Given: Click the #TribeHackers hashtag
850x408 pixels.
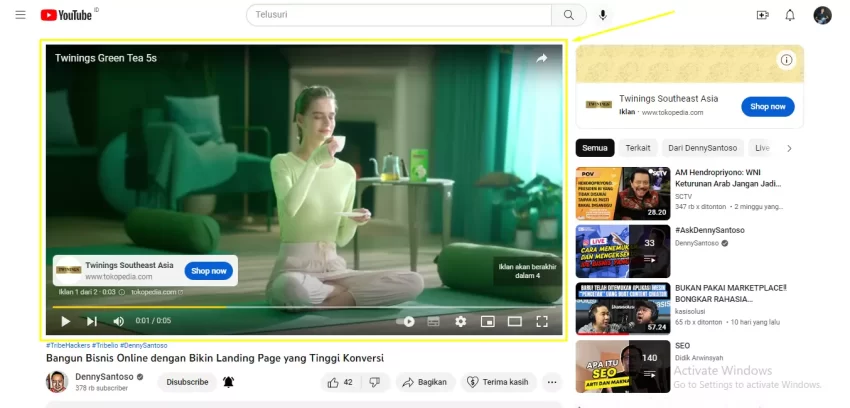Looking at the screenshot, I should (68, 345).
